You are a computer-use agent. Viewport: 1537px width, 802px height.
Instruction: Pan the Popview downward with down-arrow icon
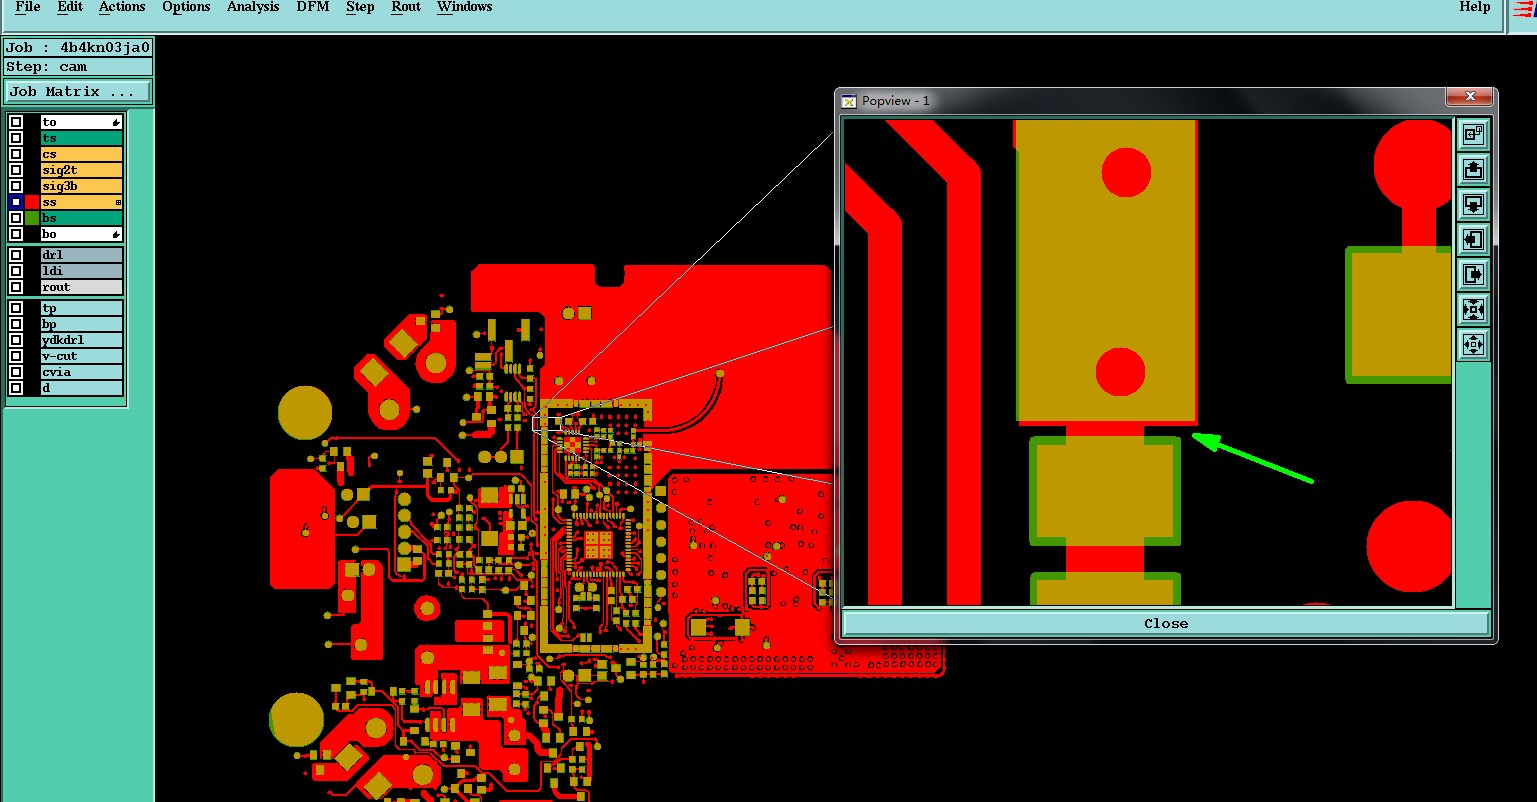click(x=1473, y=204)
